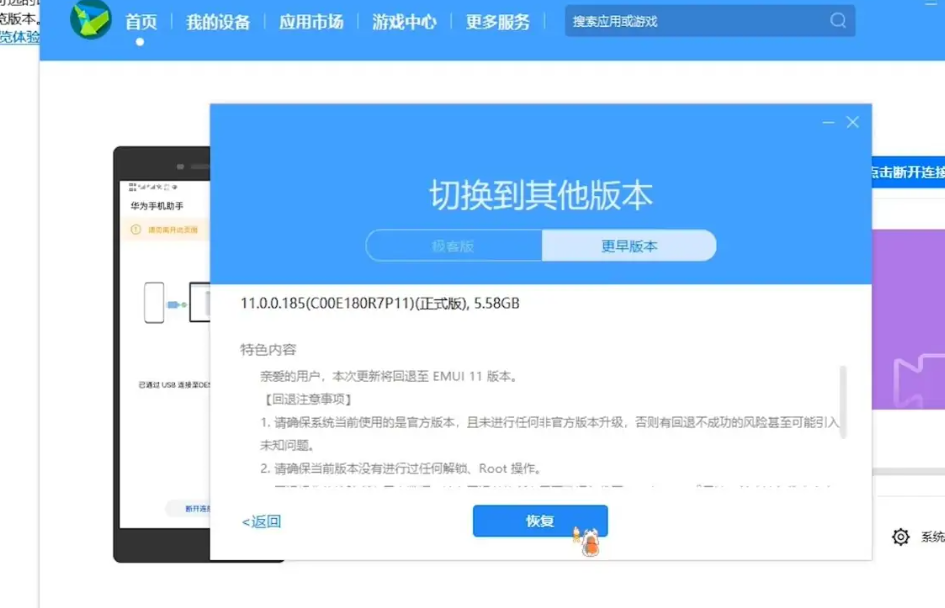Close the 切换到其他版本 dialog
The height and width of the screenshot is (608, 945).
[852, 122]
